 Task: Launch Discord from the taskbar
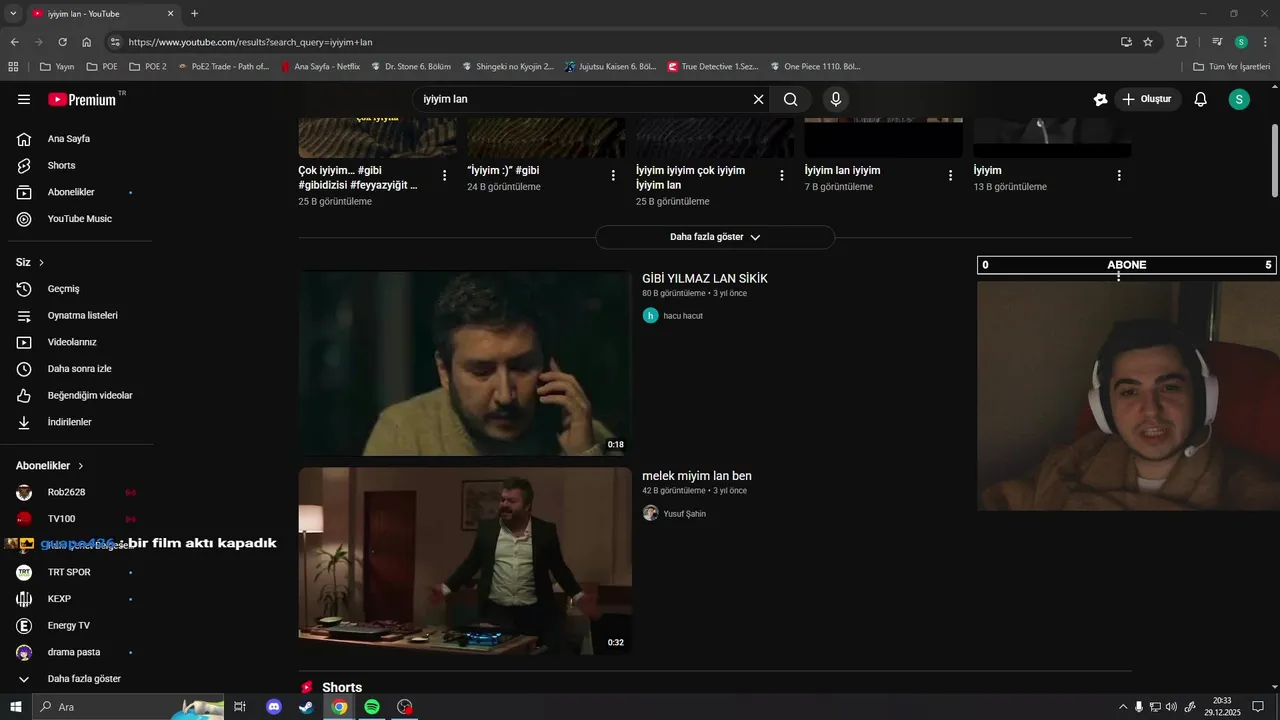(274, 707)
